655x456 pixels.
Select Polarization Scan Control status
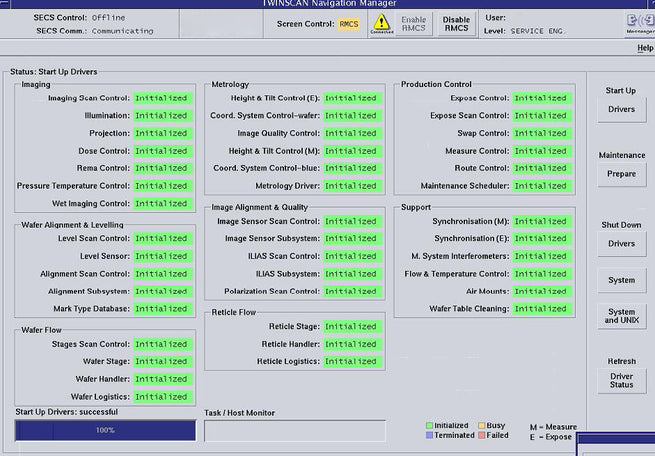click(352, 291)
